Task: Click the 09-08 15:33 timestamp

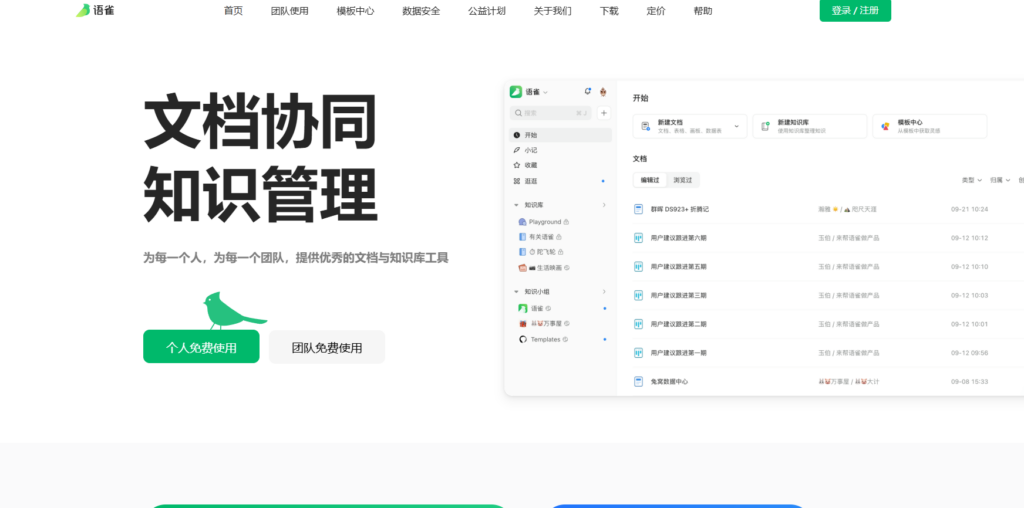Action: [969, 381]
